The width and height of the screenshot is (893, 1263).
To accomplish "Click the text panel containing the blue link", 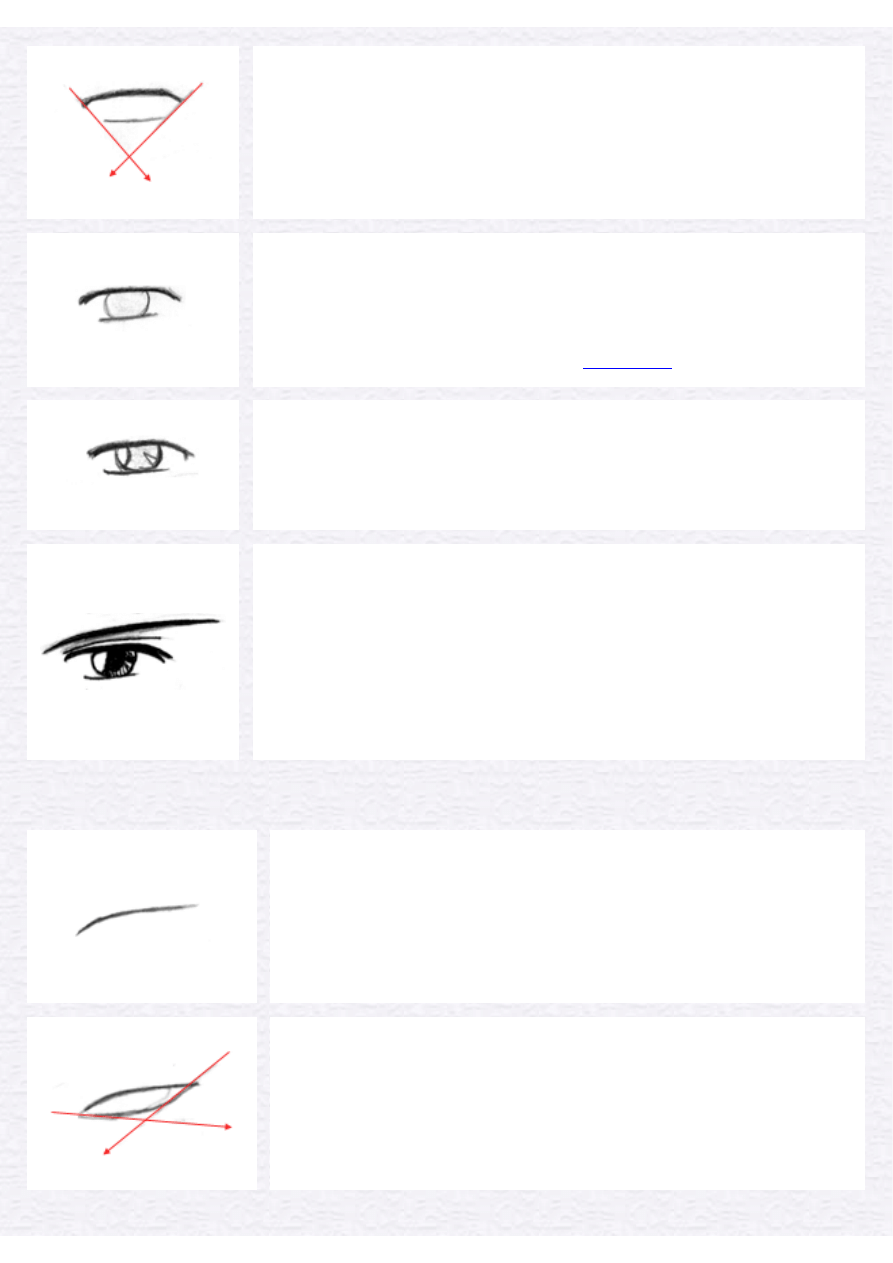I will pos(558,310).
